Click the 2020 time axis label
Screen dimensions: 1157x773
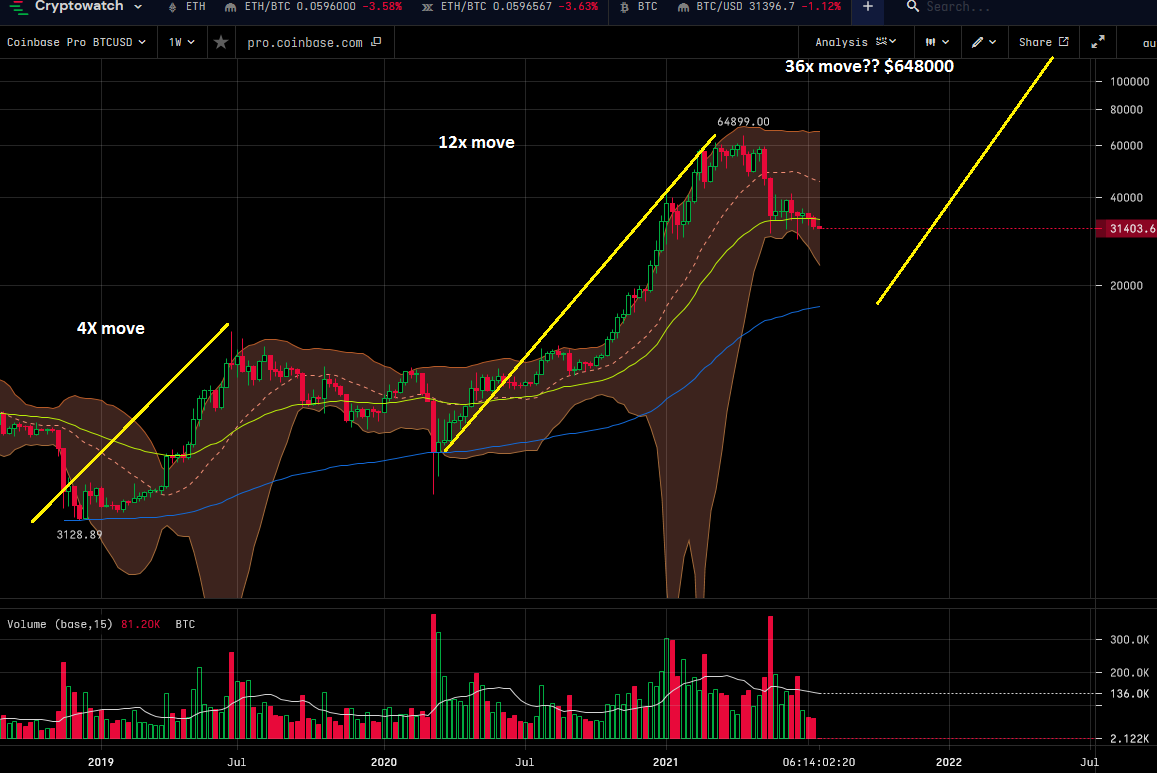[x=384, y=762]
